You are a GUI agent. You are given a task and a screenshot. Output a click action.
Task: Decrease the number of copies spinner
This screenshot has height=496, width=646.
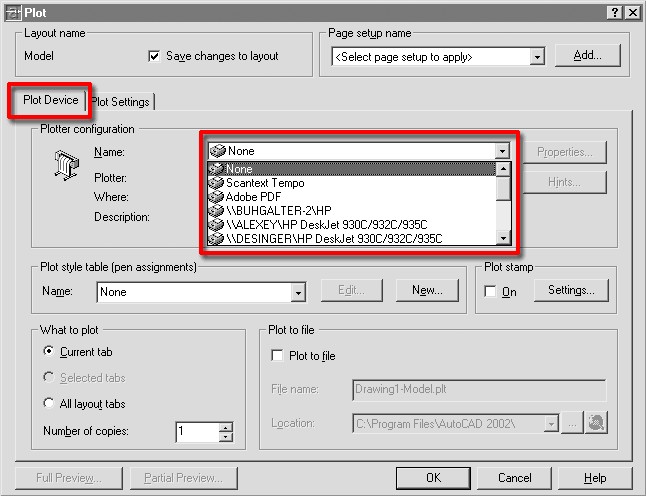click(226, 437)
